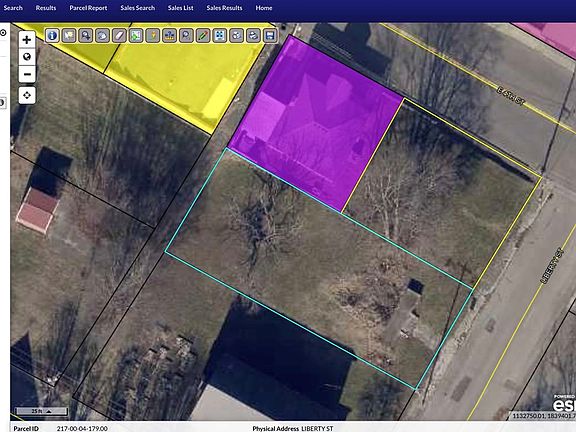576x432 pixels.
Task: Open the Parcel Report tab
Action: pyautogui.click(x=88, y=8)
